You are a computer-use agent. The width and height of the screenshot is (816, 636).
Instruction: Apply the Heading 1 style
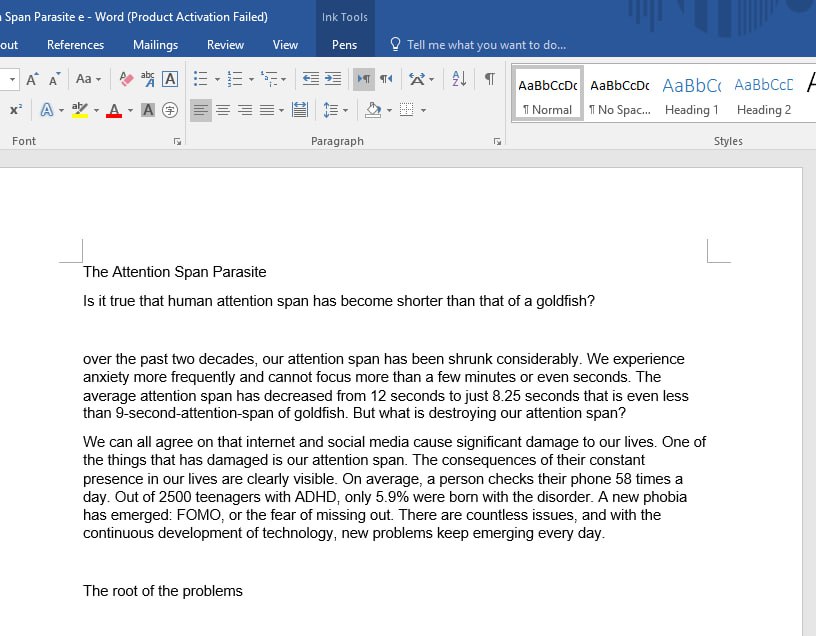point(691,96)
